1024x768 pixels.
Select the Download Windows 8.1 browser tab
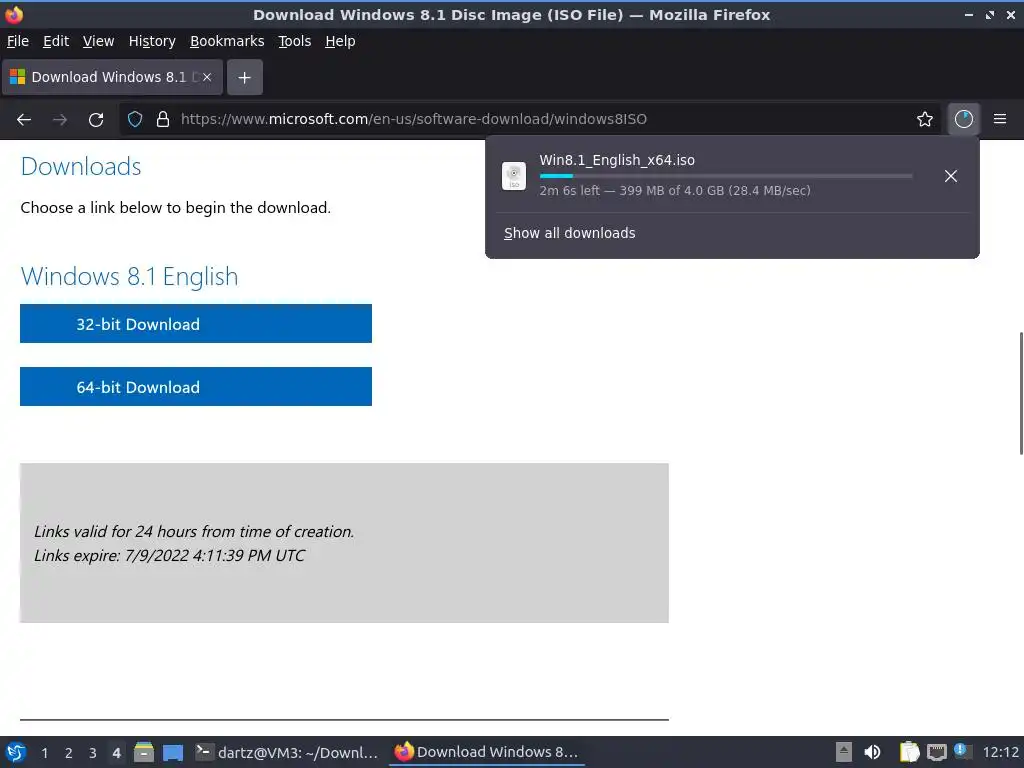click(x=112, y=77)
